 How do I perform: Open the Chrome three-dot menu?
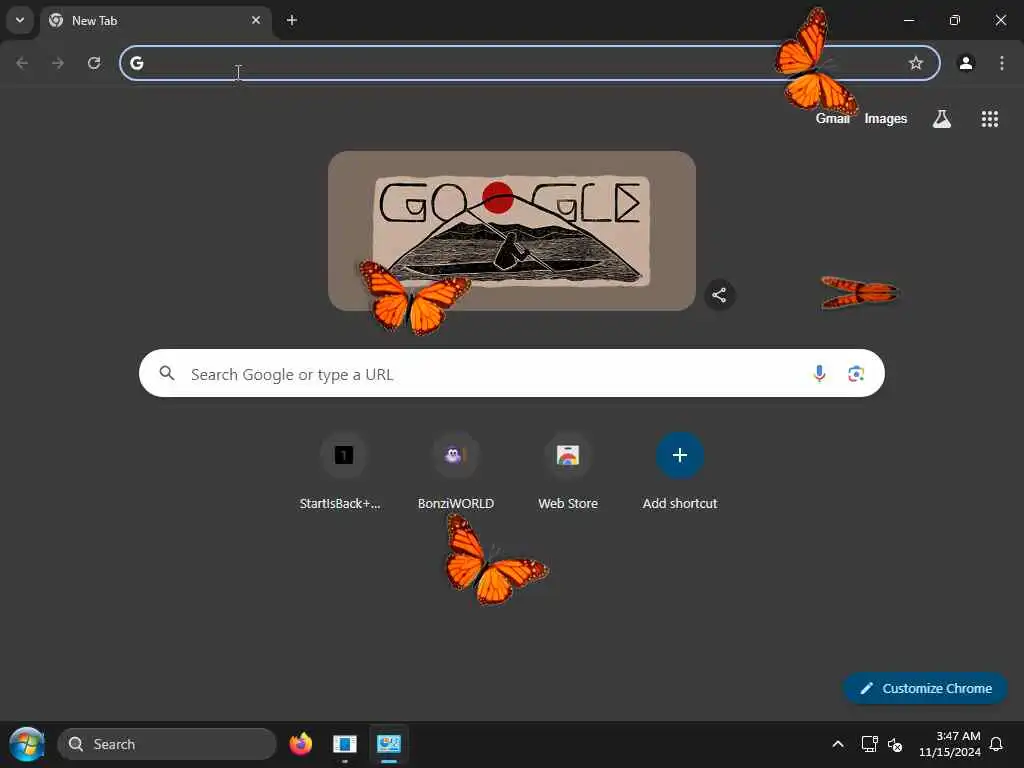click(1002, 63)
